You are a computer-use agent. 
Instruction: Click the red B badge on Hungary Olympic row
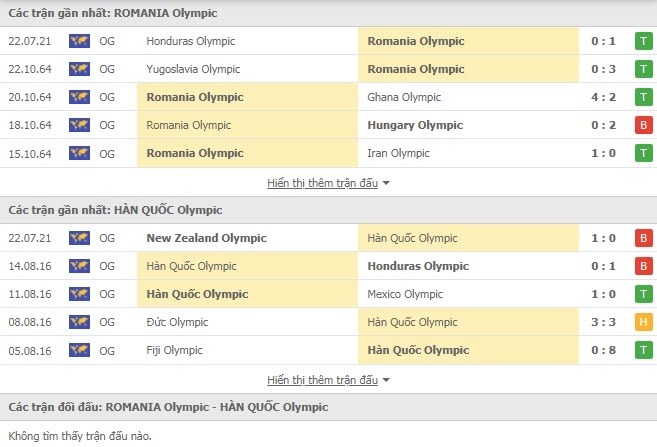(x=644, y=125)
